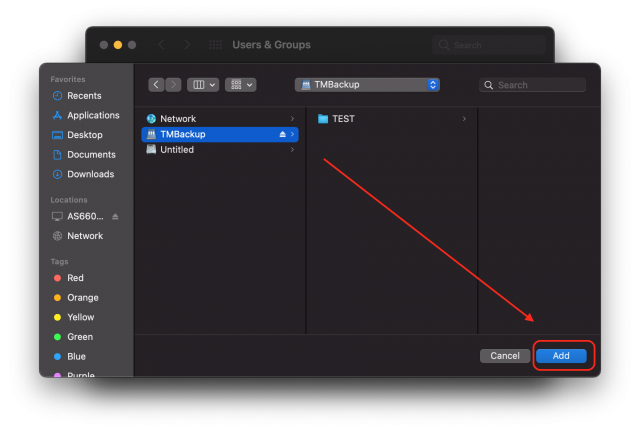Open the TMBackup location popup menu

click(367, 85)
